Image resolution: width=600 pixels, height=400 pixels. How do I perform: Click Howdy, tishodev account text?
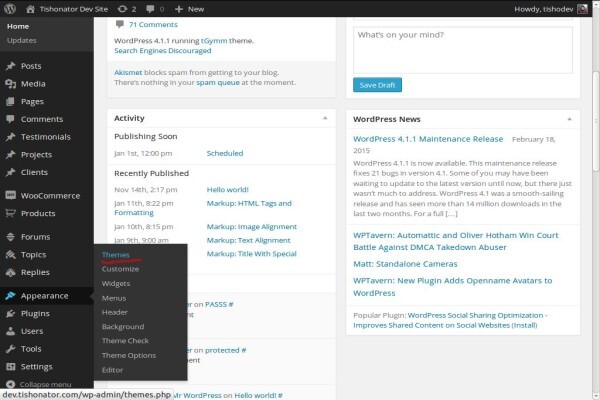point(543,9)
